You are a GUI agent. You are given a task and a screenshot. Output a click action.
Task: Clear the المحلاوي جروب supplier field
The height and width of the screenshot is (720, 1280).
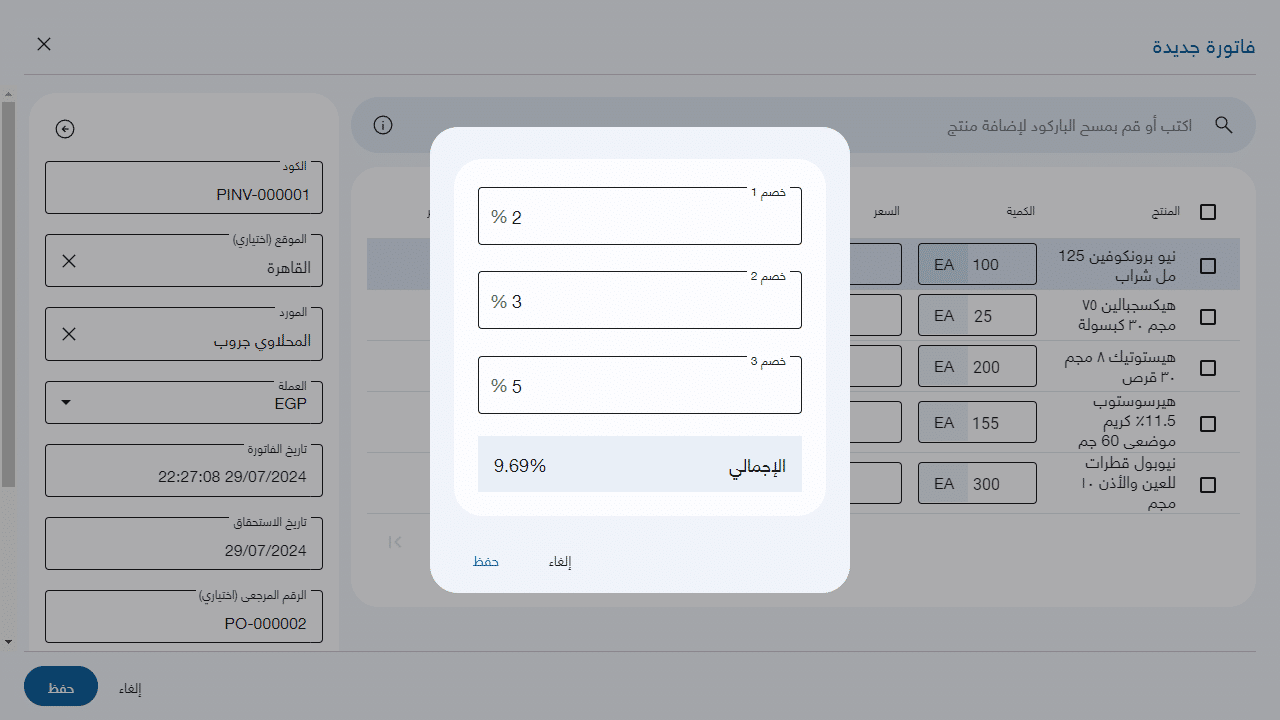[x=69, y=334]
